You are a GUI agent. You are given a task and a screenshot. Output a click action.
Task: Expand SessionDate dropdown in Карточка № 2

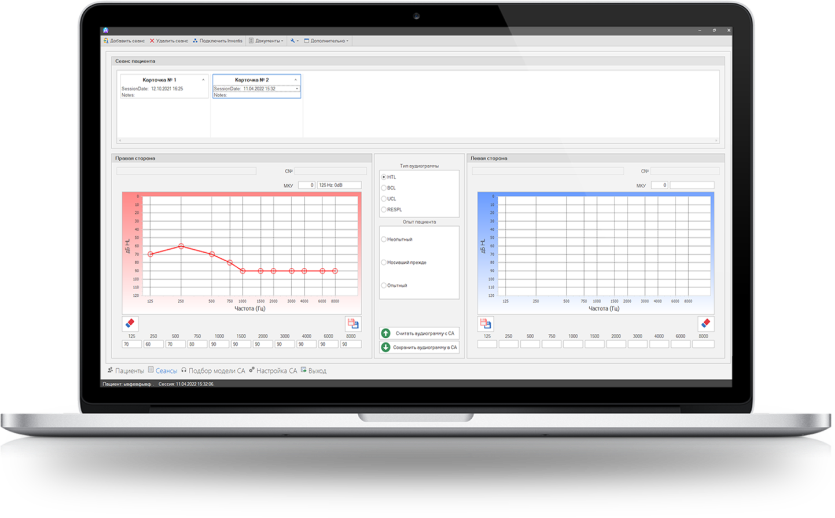pyautogui.click(x=296, y=89)
